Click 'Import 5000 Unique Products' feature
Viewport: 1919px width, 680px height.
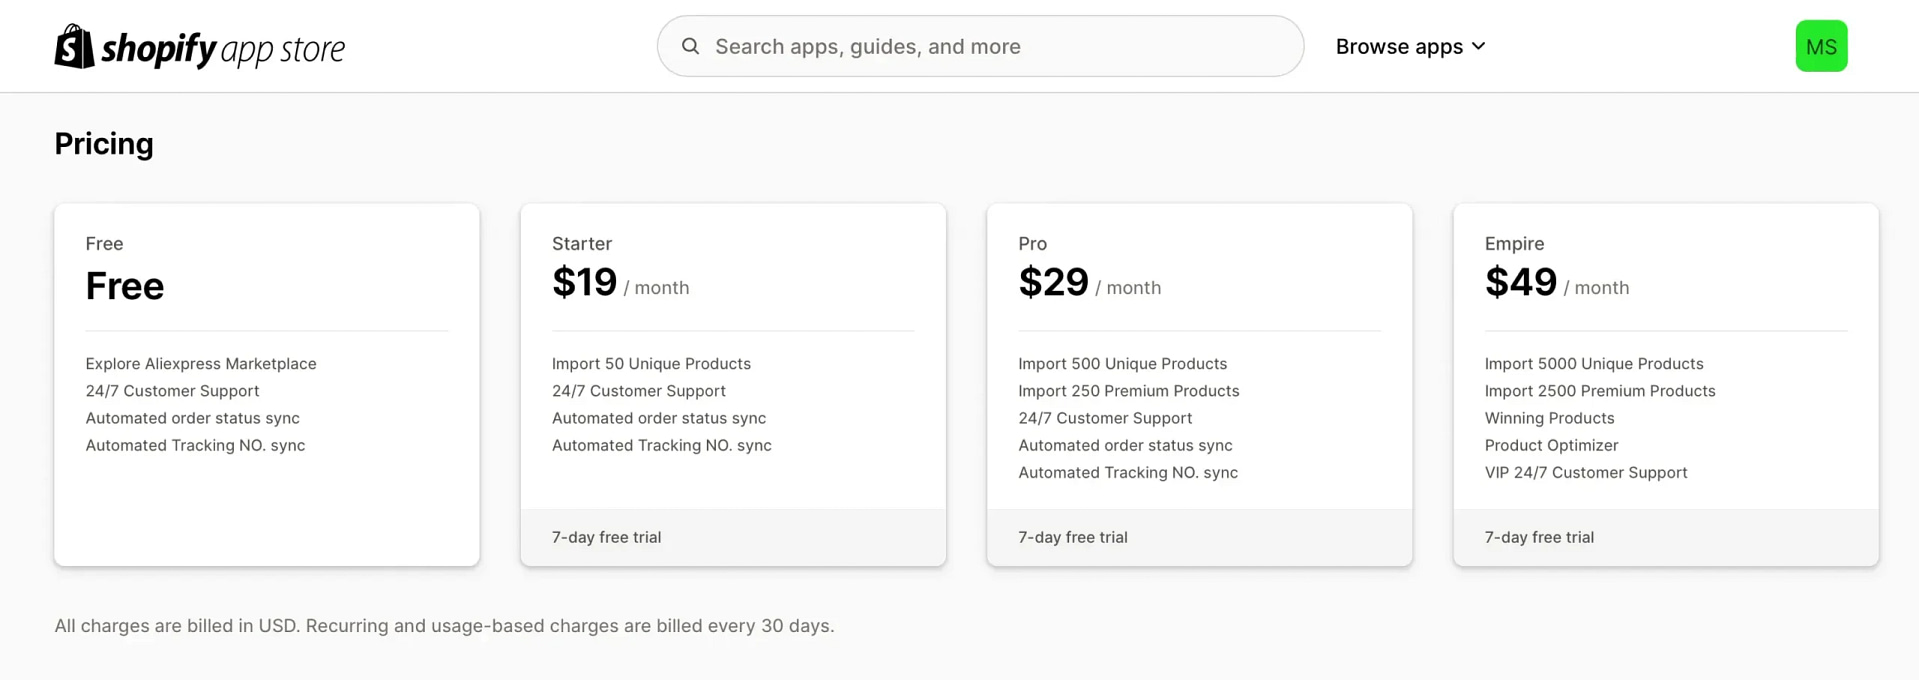(x=1593, y=364)
